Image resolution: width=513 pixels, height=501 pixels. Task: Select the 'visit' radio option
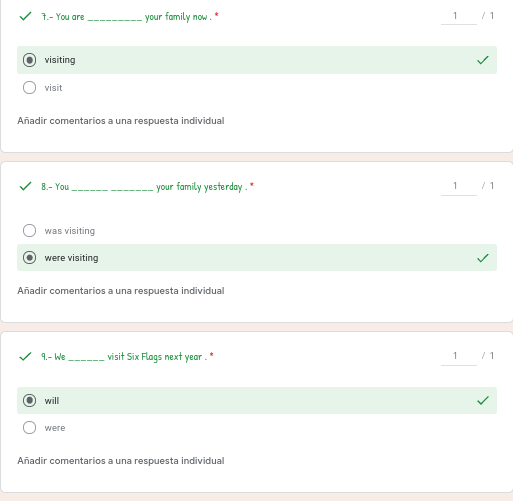[29, 88]
